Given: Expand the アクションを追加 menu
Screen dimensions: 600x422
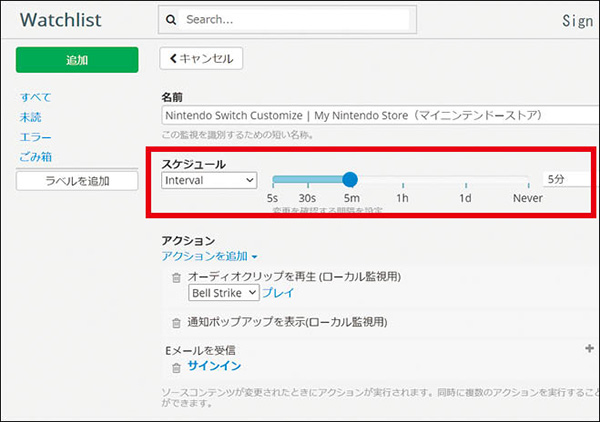Looking at the screenshot, I should coord(209,256).
